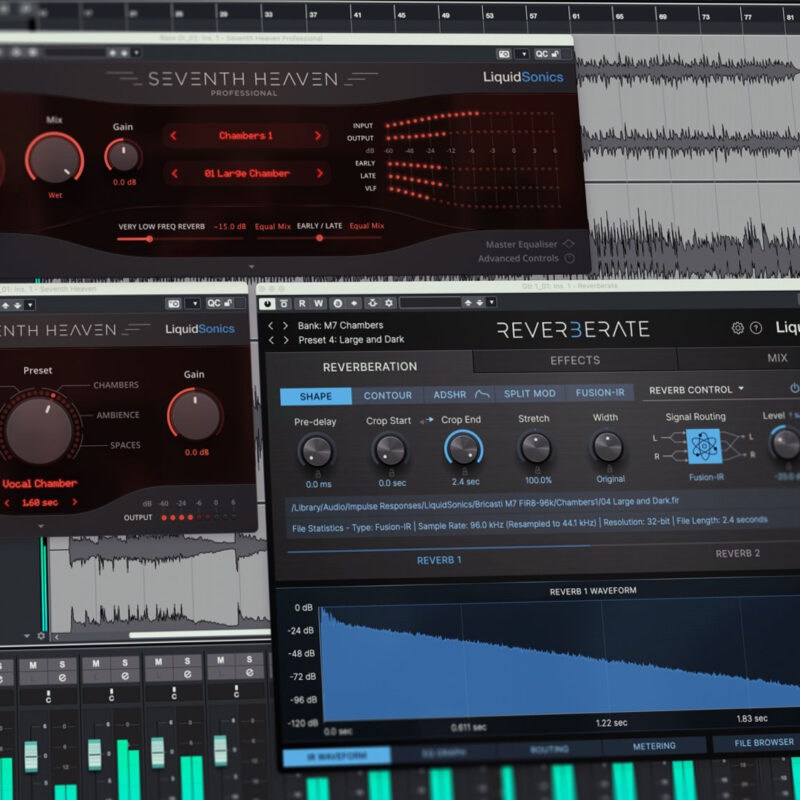Viewport: 800px width, 800px height.
Task: Click the W write automation button in Reverberate
Action: (x=318, y=304)
